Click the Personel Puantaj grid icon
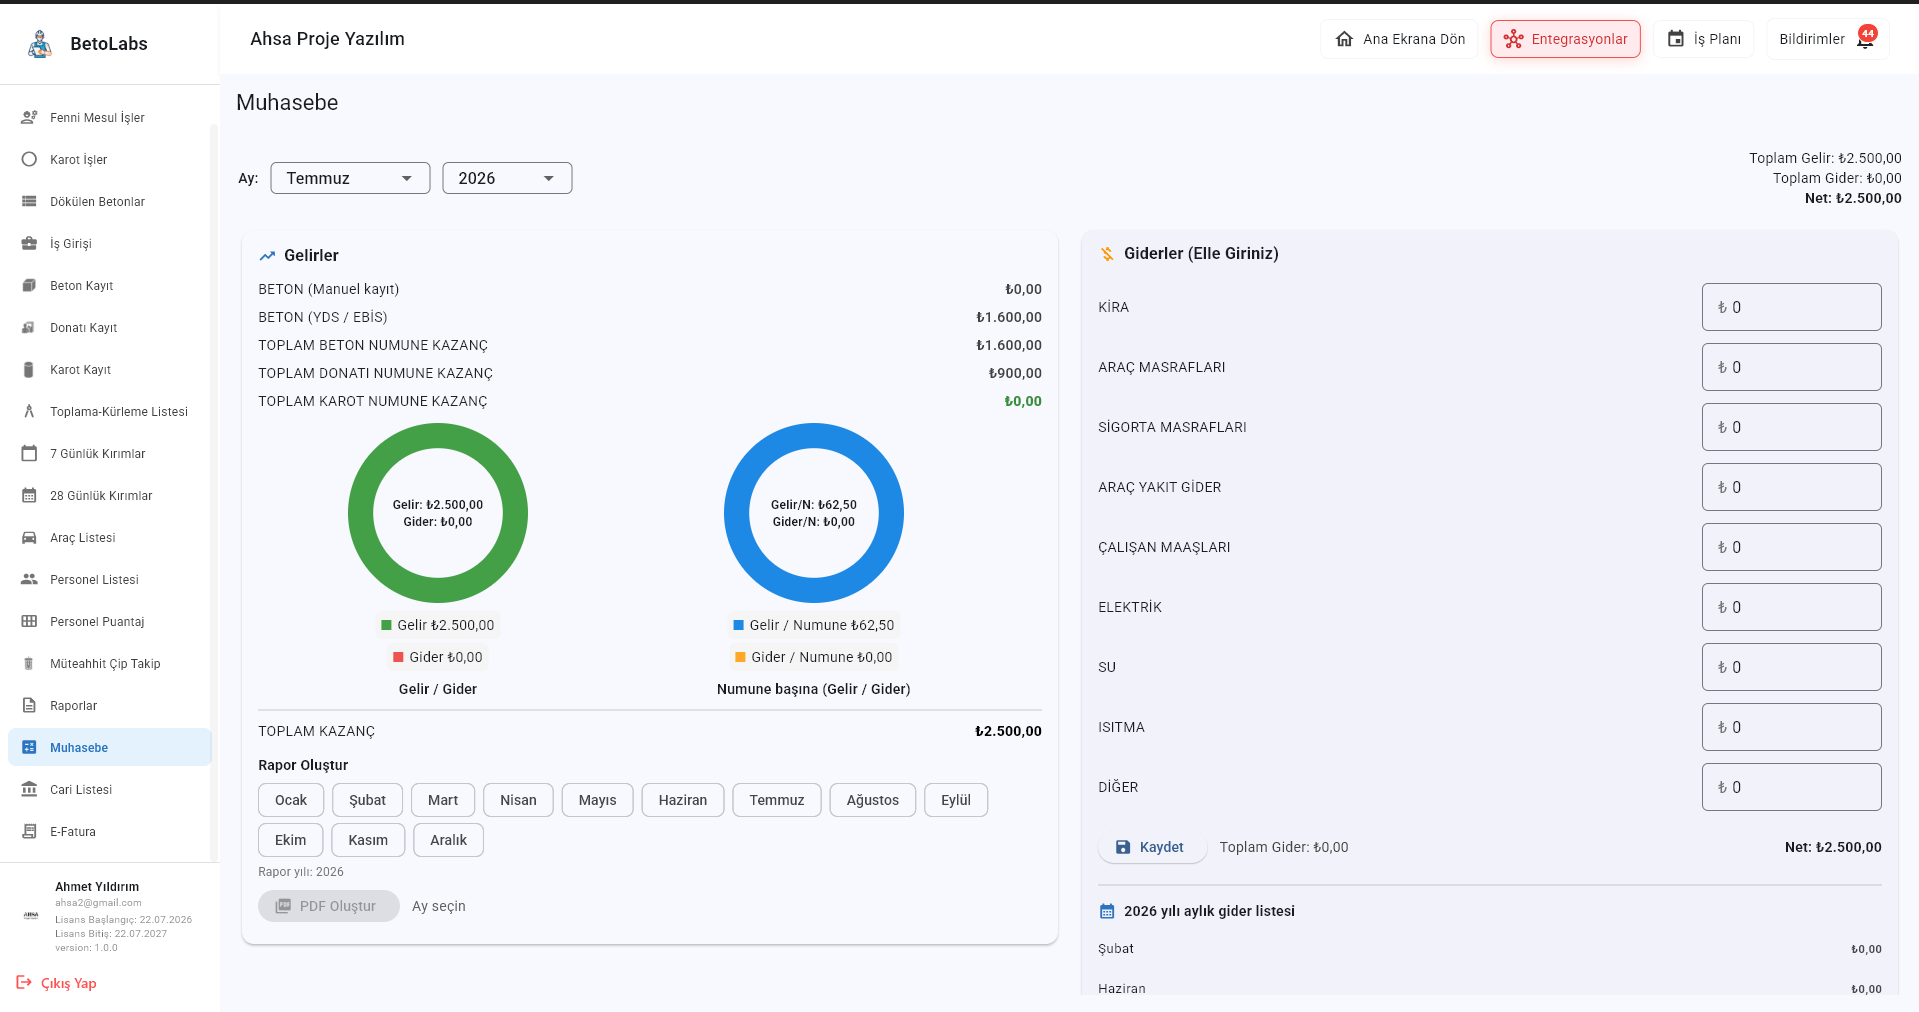The image size is (1919, 1012). coord(29,621)
